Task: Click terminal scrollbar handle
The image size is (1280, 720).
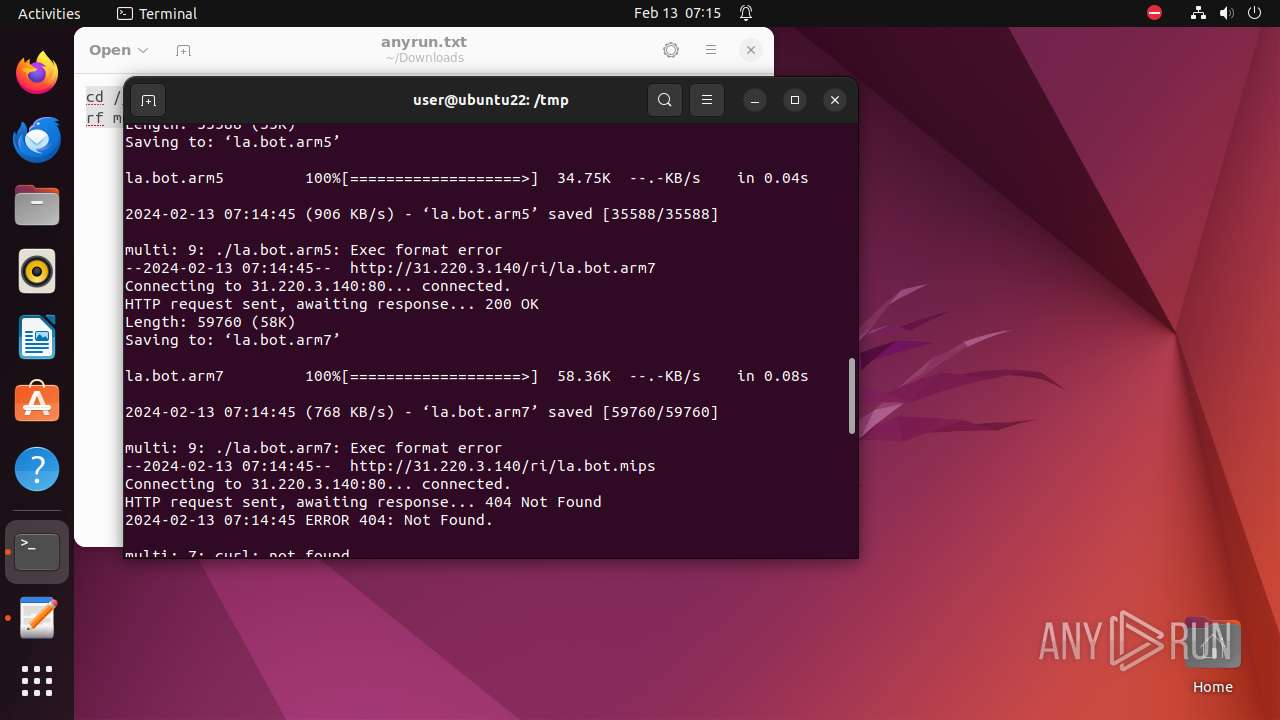Action: coord(852,396)
